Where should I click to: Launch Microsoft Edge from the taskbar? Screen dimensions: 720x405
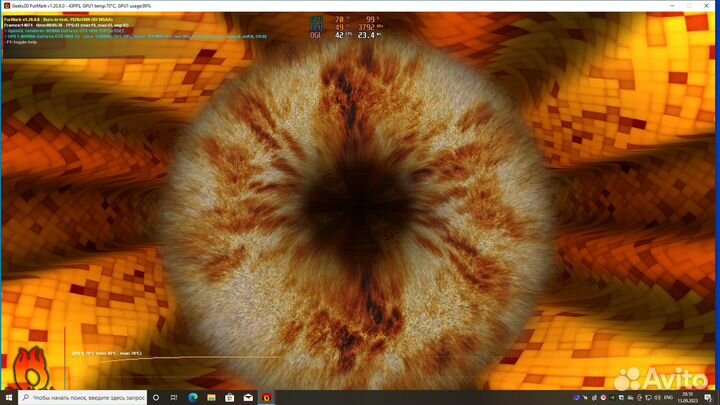(193, 398)
